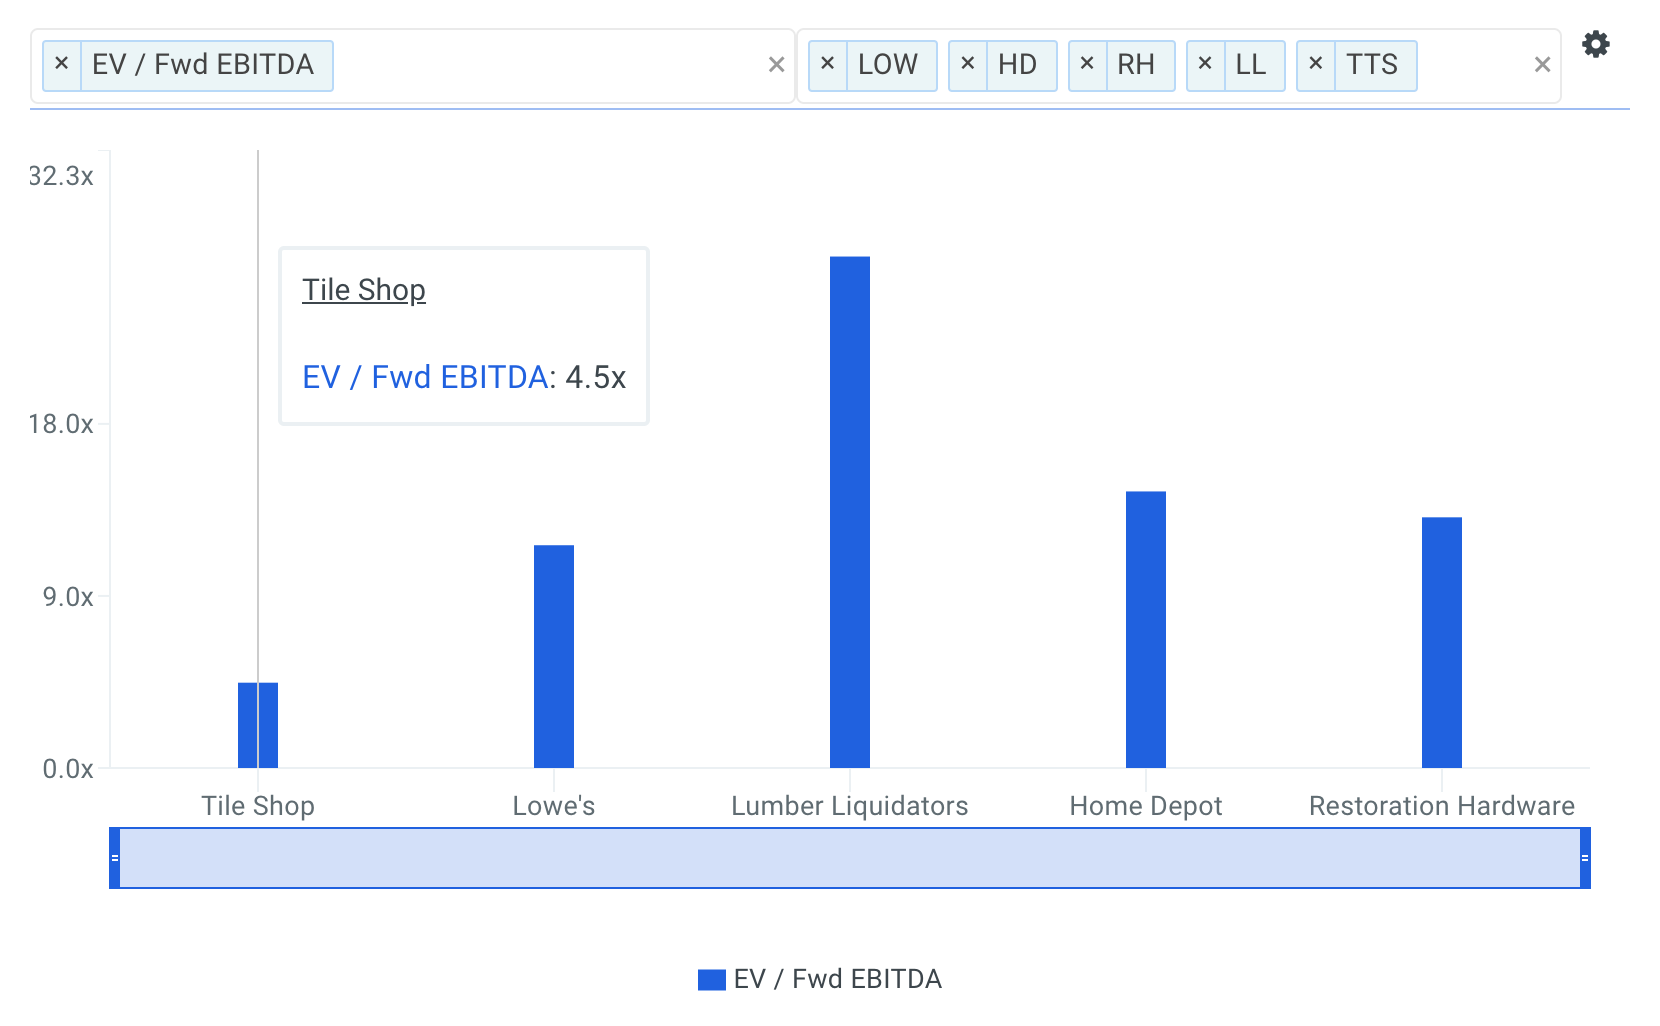This screenshot has height=1026, width=1660.
Task: Click the Tile Shop bar
Action: pyautogui.click(x=258, y=725)
